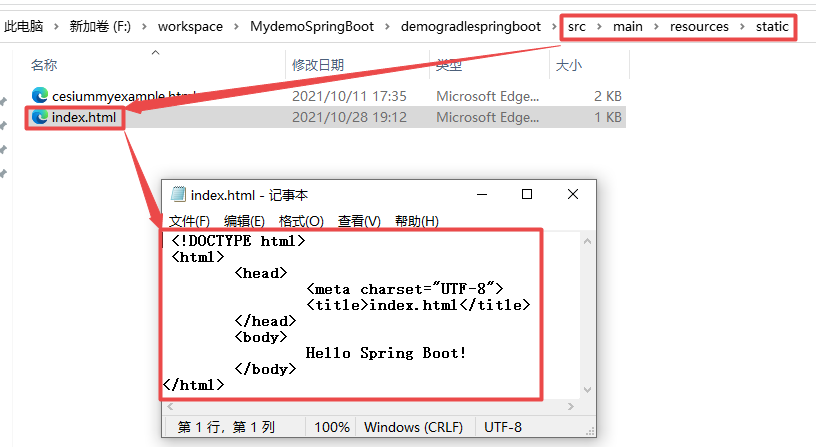816x447 pixels.
Task: Expand the chevron after MydemoSpringBoot
Action: (387, 27)
